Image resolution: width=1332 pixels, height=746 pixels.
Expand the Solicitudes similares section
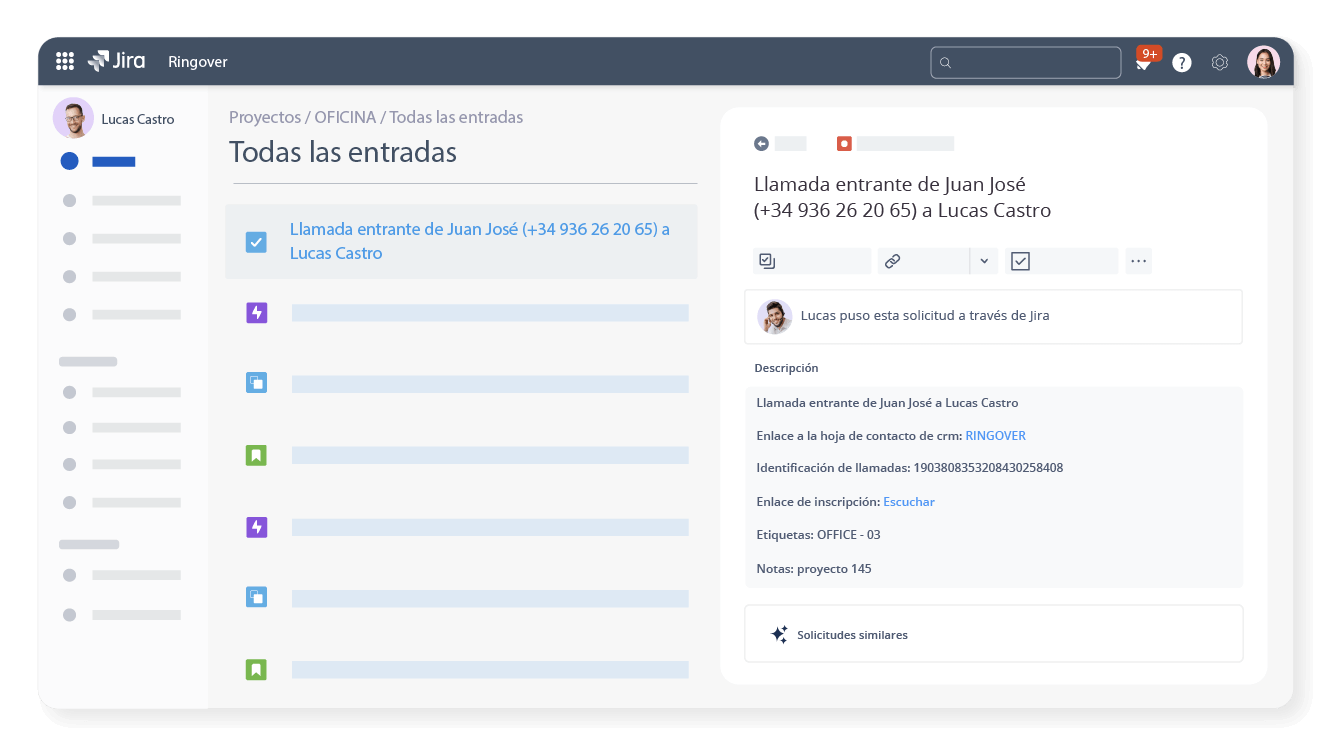852,634
